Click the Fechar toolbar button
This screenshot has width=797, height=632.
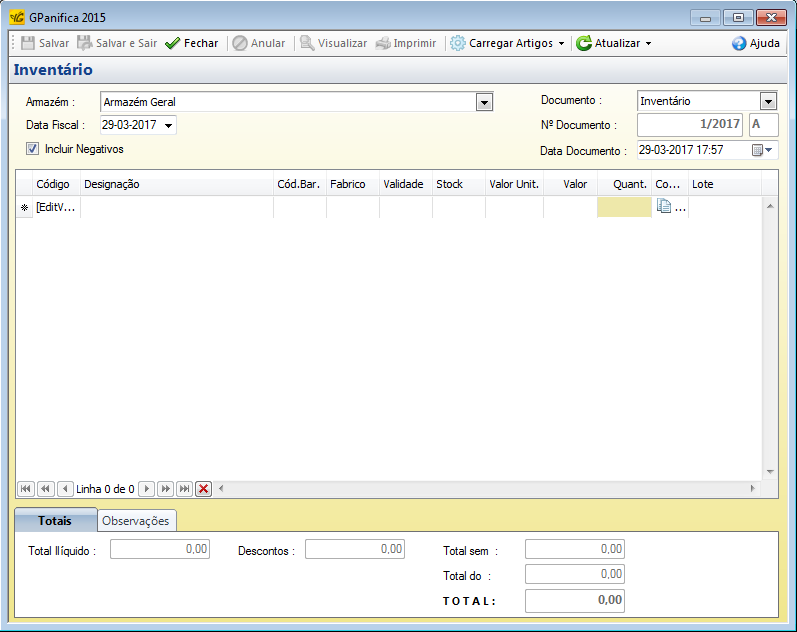[191, 44]
